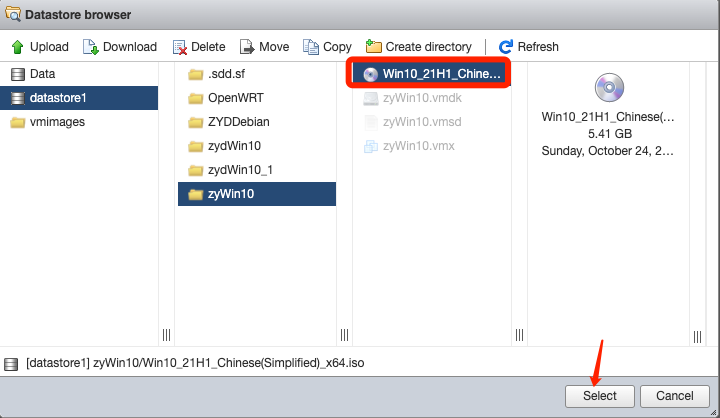Click the ISO disc icon in file list

tap(371, 74)
